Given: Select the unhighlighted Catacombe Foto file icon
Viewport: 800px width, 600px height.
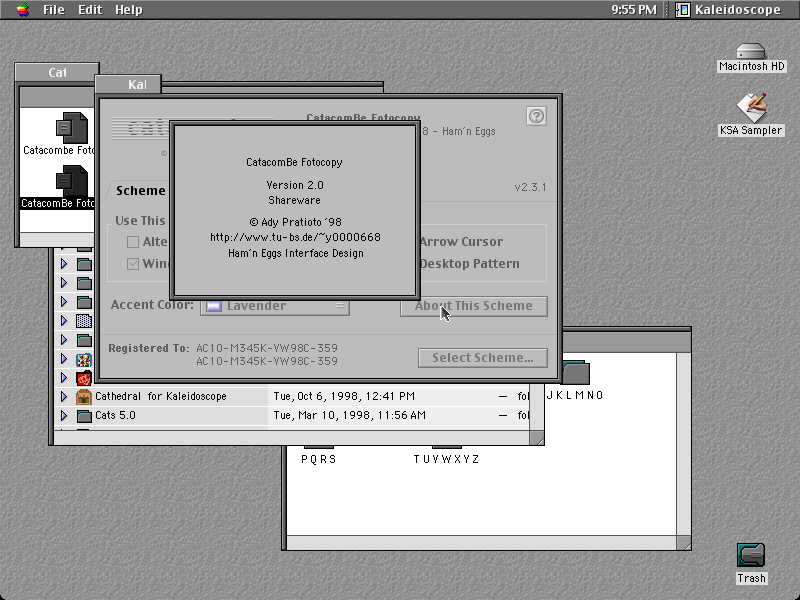Looking at the screenshot, I should tap(71, 128).
